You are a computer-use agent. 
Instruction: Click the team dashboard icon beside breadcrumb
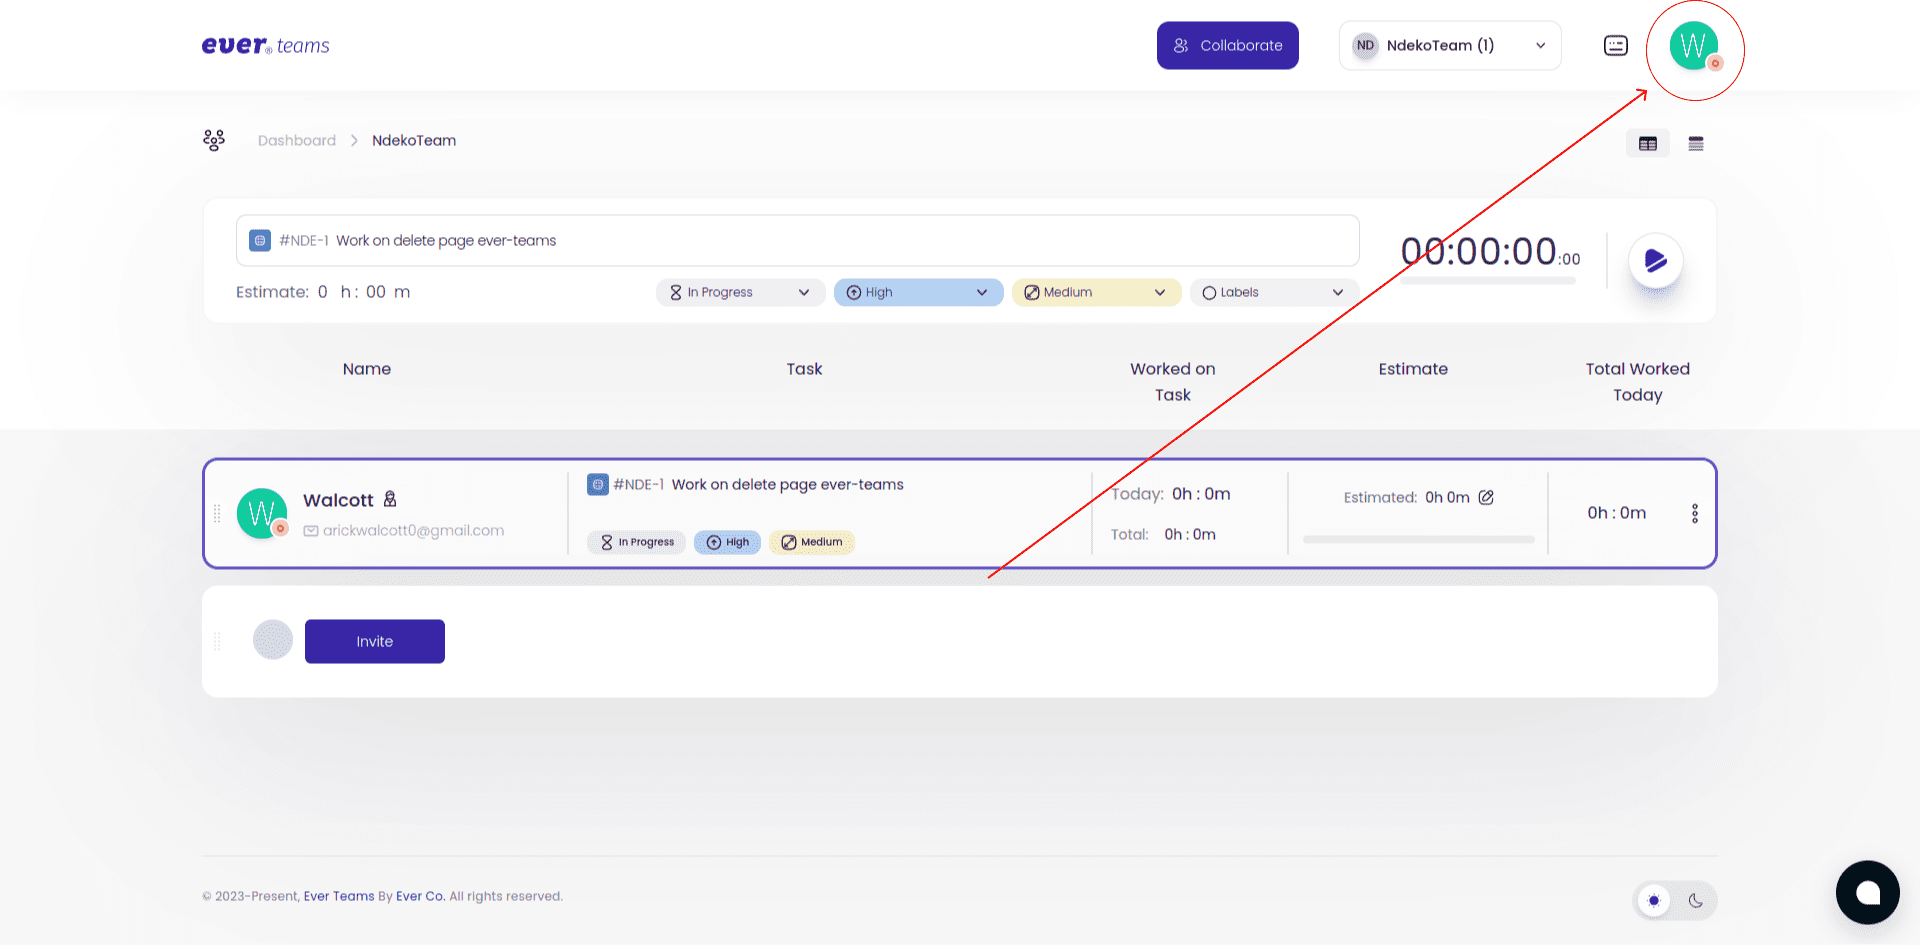coord(214,140)
